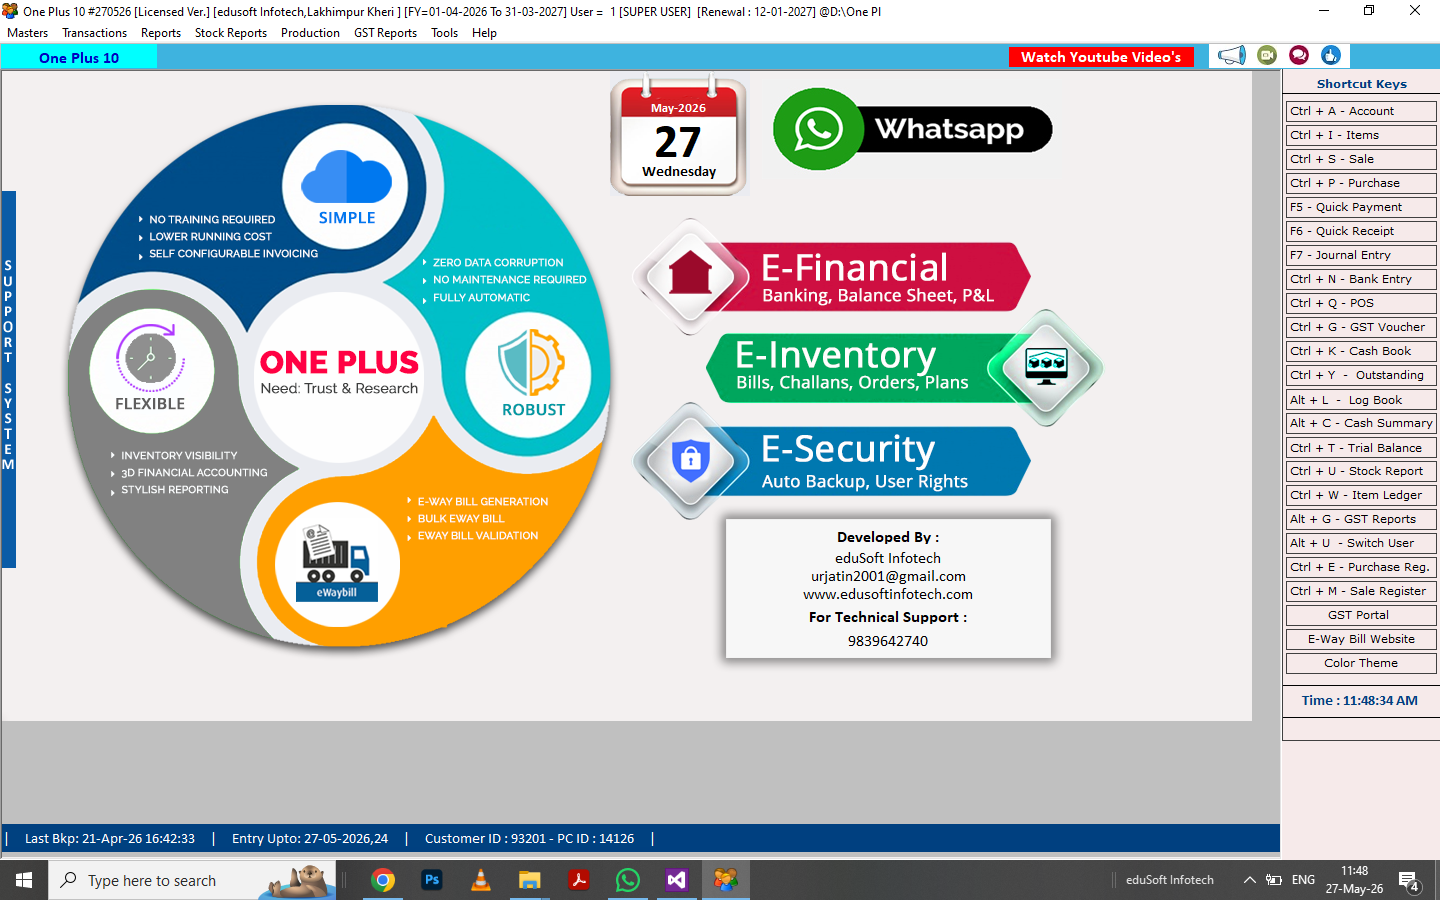Viewport: 1440px width, 900px height.
Task: Open the notification center icon
Action: coord(1410,880)
